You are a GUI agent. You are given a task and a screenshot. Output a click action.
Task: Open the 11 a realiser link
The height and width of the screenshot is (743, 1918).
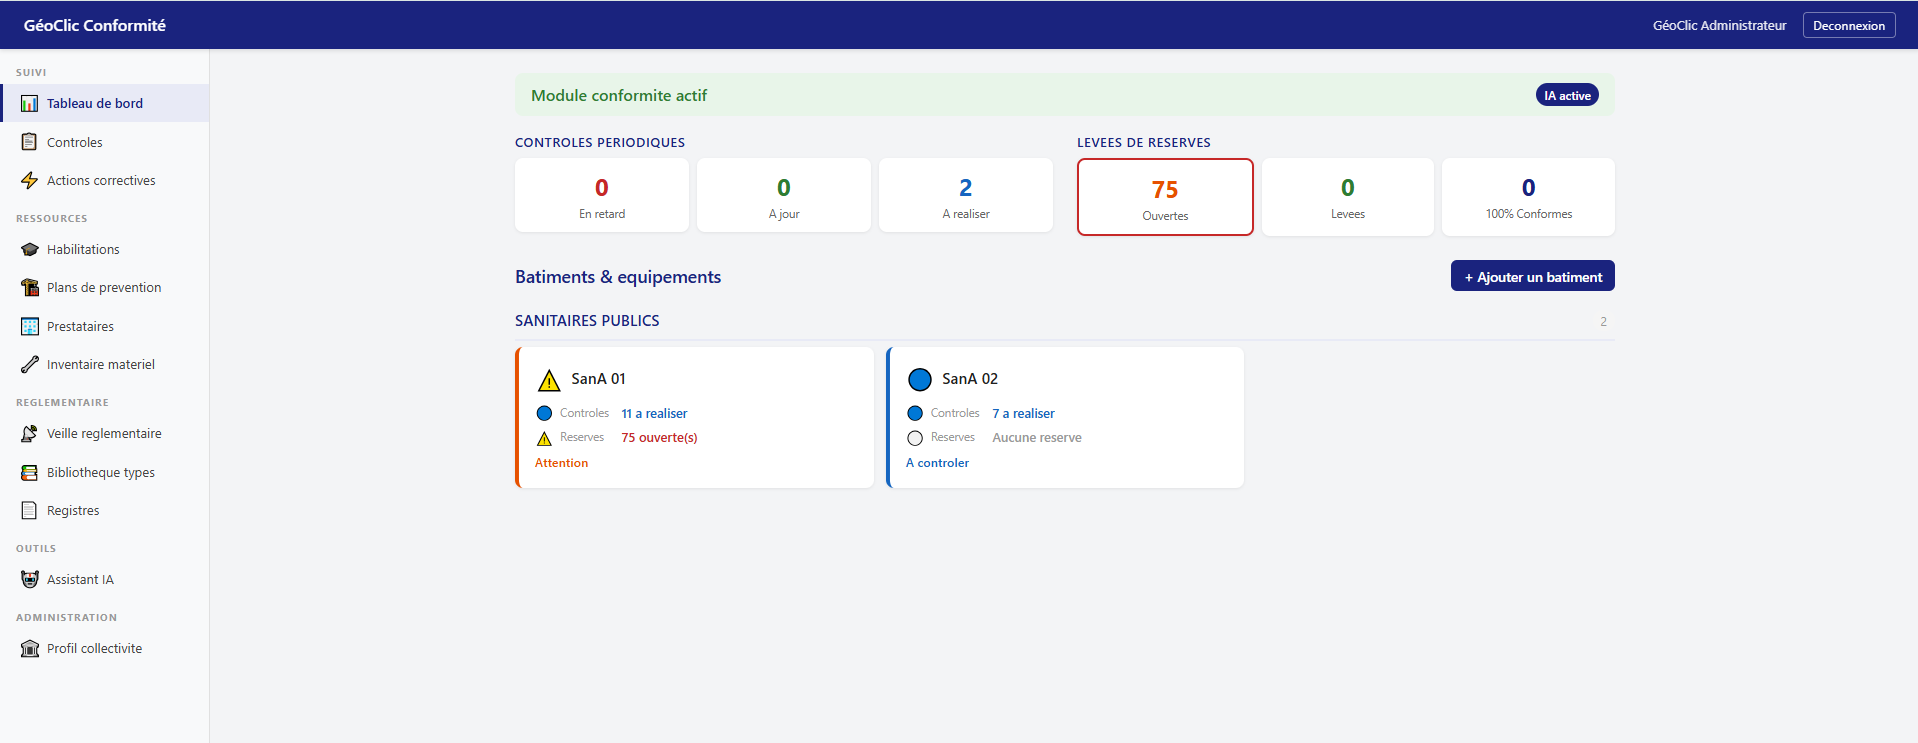[654, 414]
